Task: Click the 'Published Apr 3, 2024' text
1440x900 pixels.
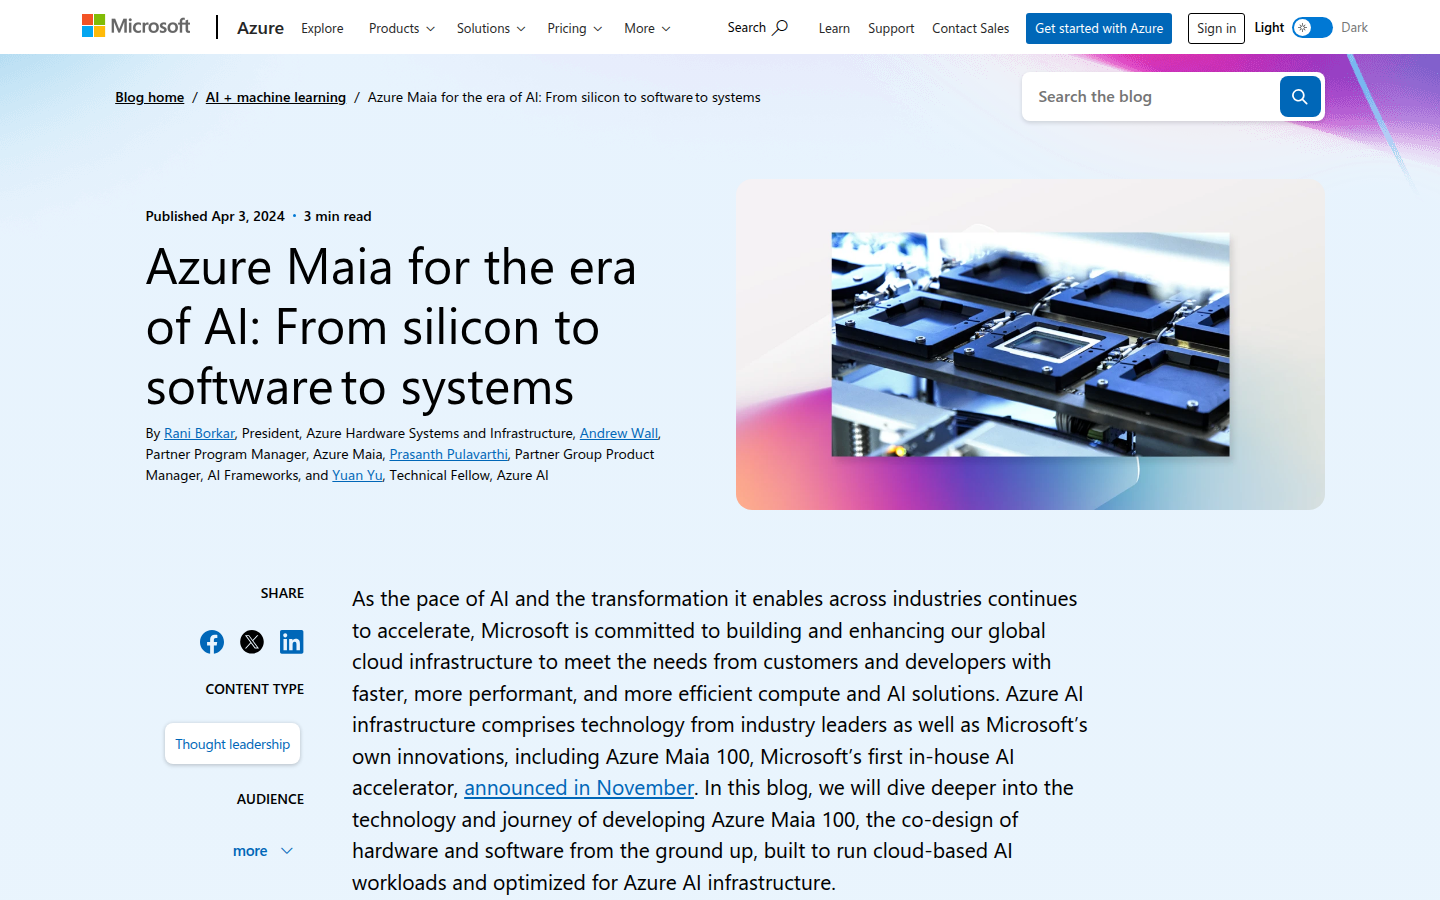Action: coord(215,216)
